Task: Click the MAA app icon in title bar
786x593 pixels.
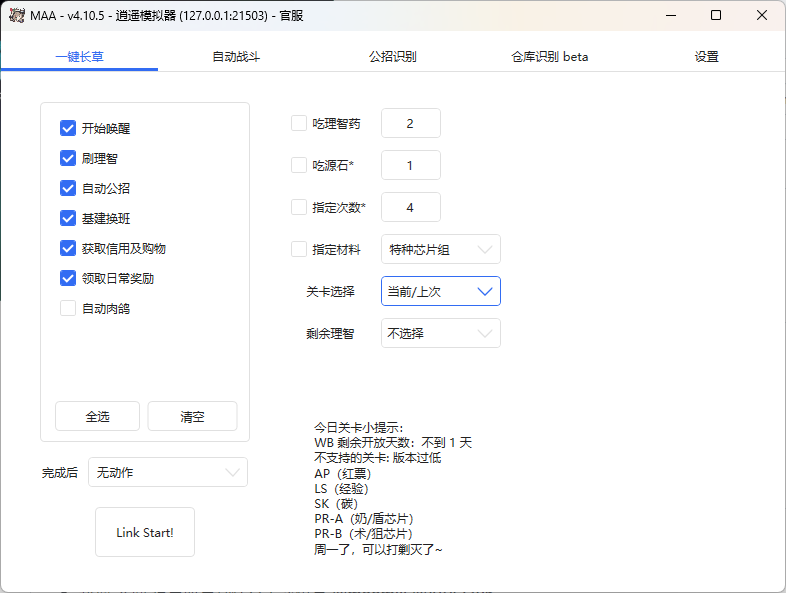Action: pyautogui.click(x=17, y=16)
